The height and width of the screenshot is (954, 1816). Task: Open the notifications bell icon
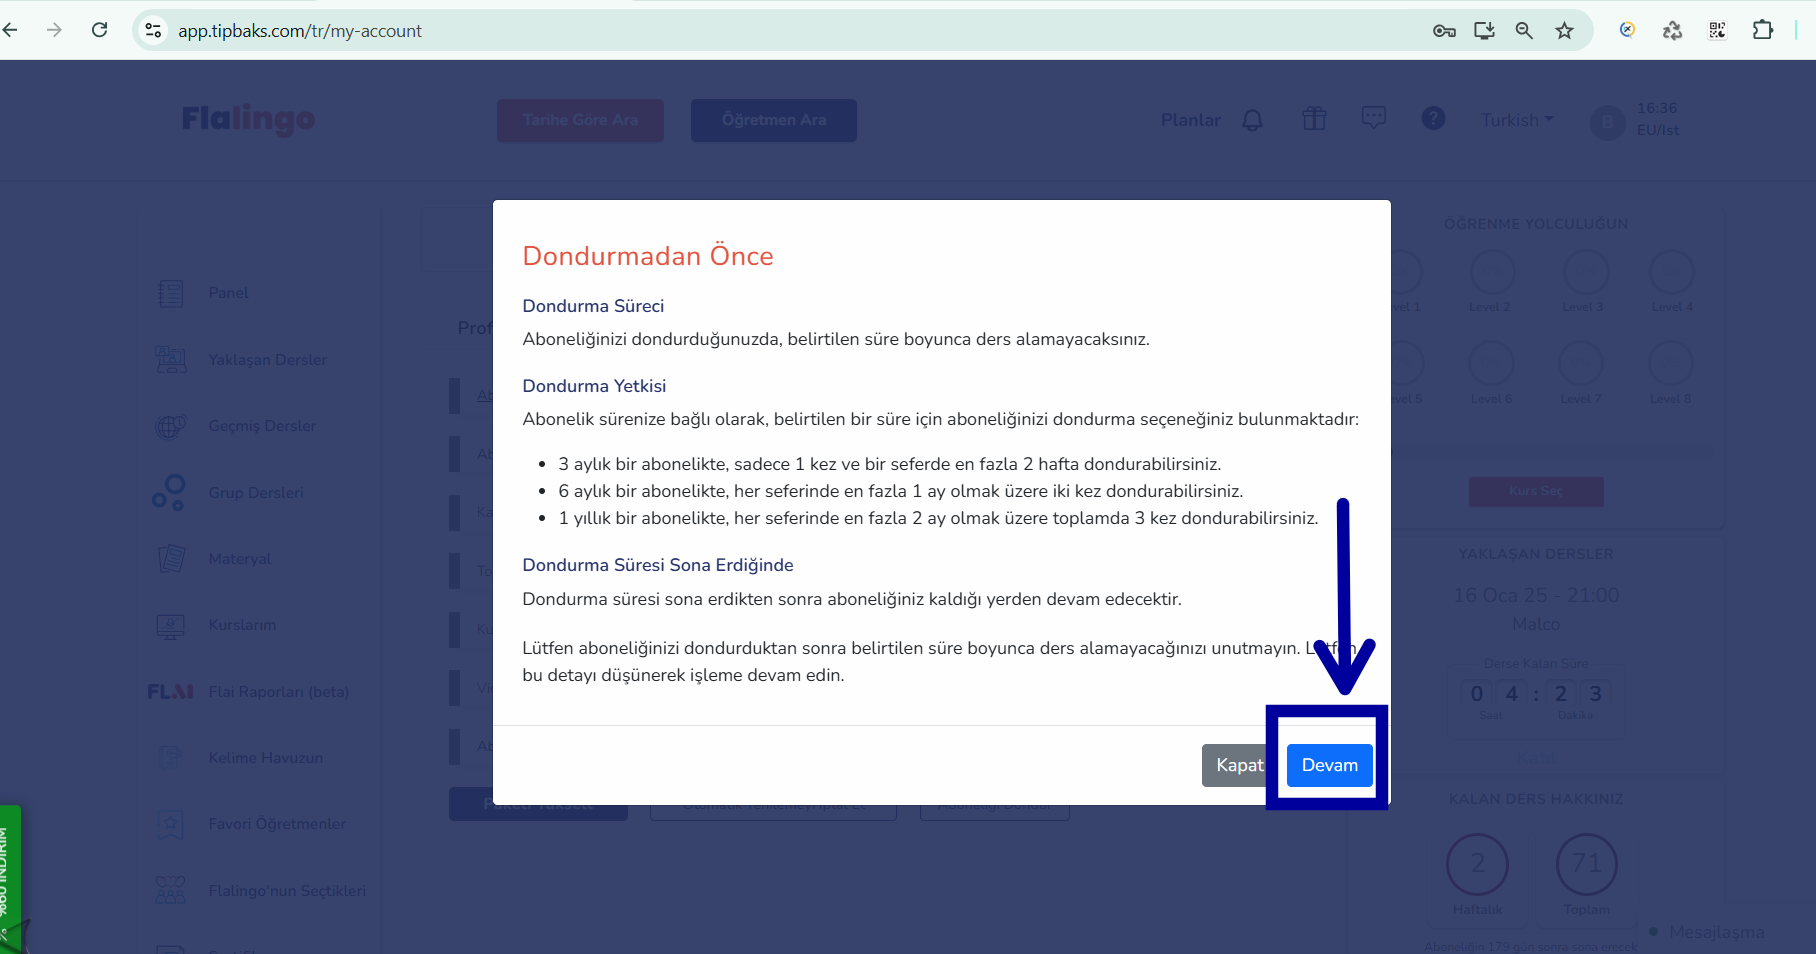coord(1252,120)
